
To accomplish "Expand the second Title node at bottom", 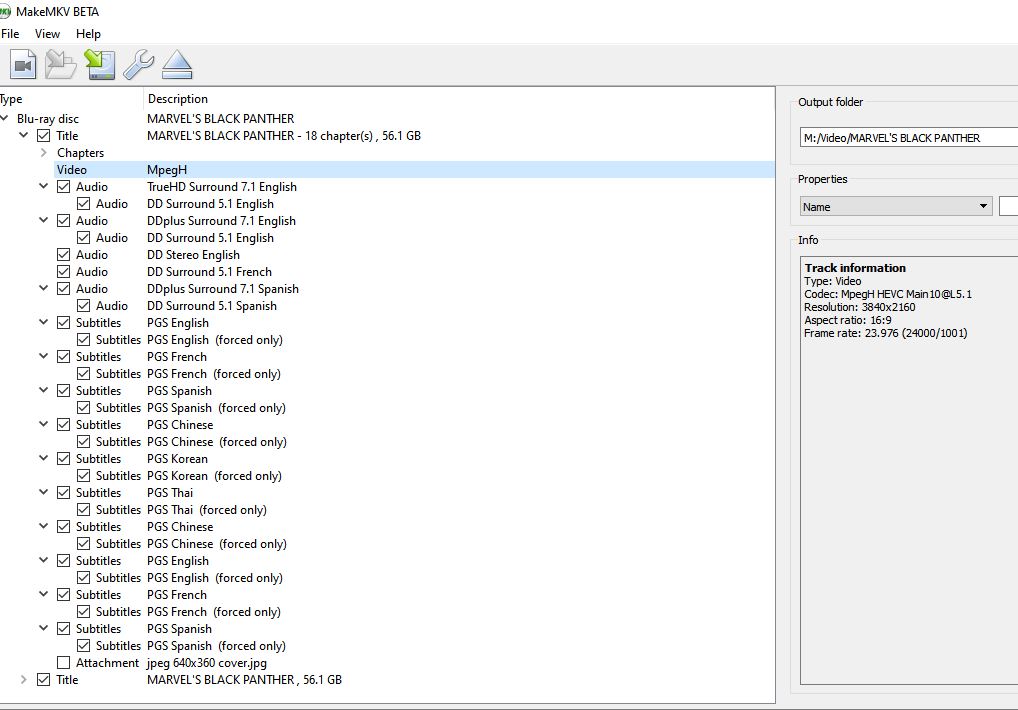I will click(23, 679).
